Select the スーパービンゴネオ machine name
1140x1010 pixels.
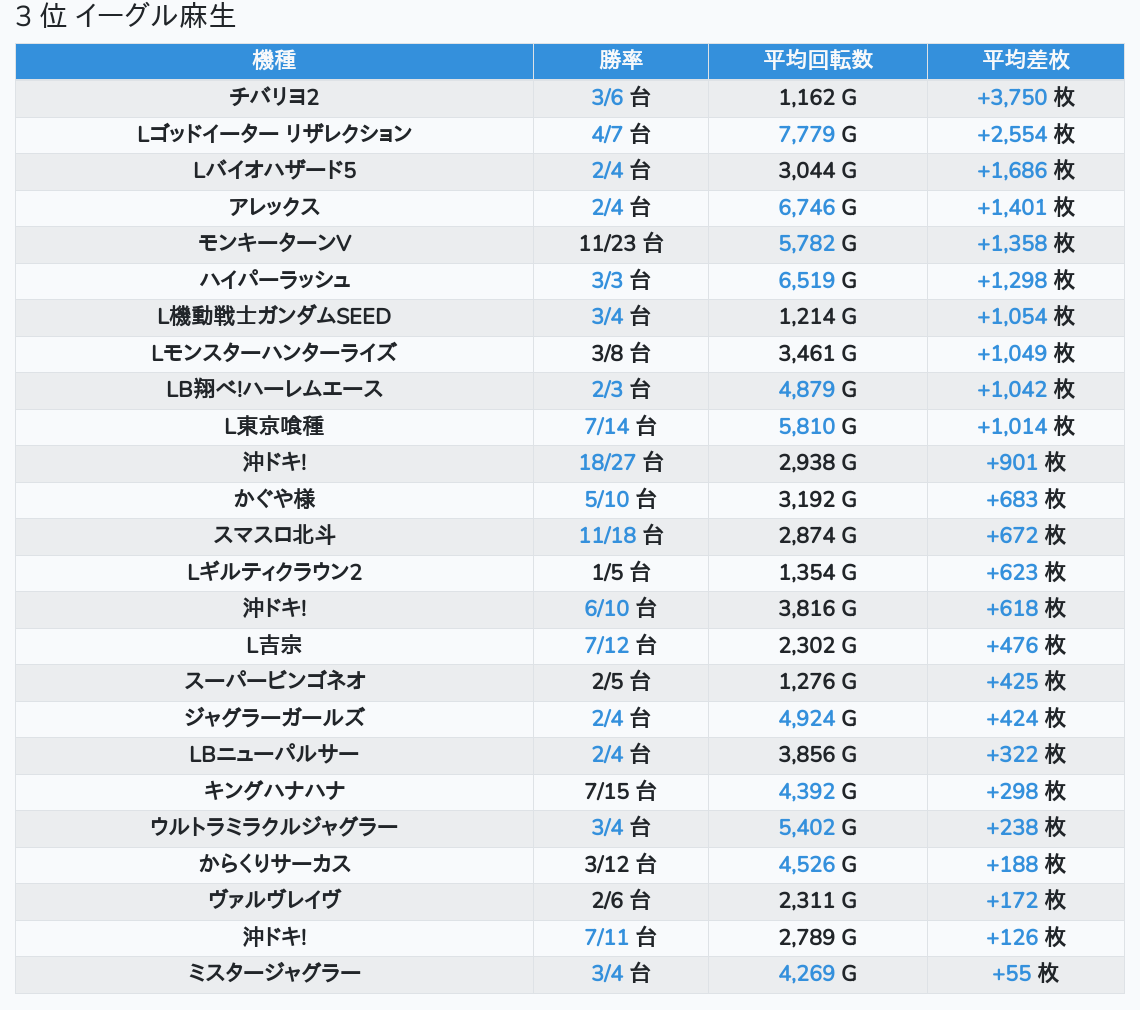click(x=274, y=681)
